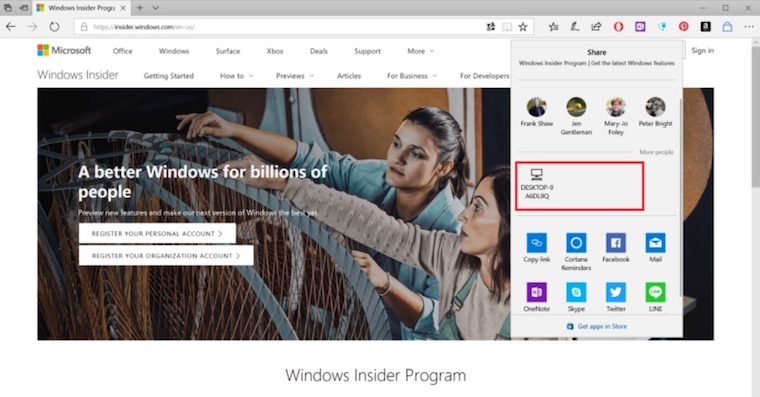Open Get apps in Store link
Image resolution: width=760 pixels, height=397 pixels.
point(597,326)
